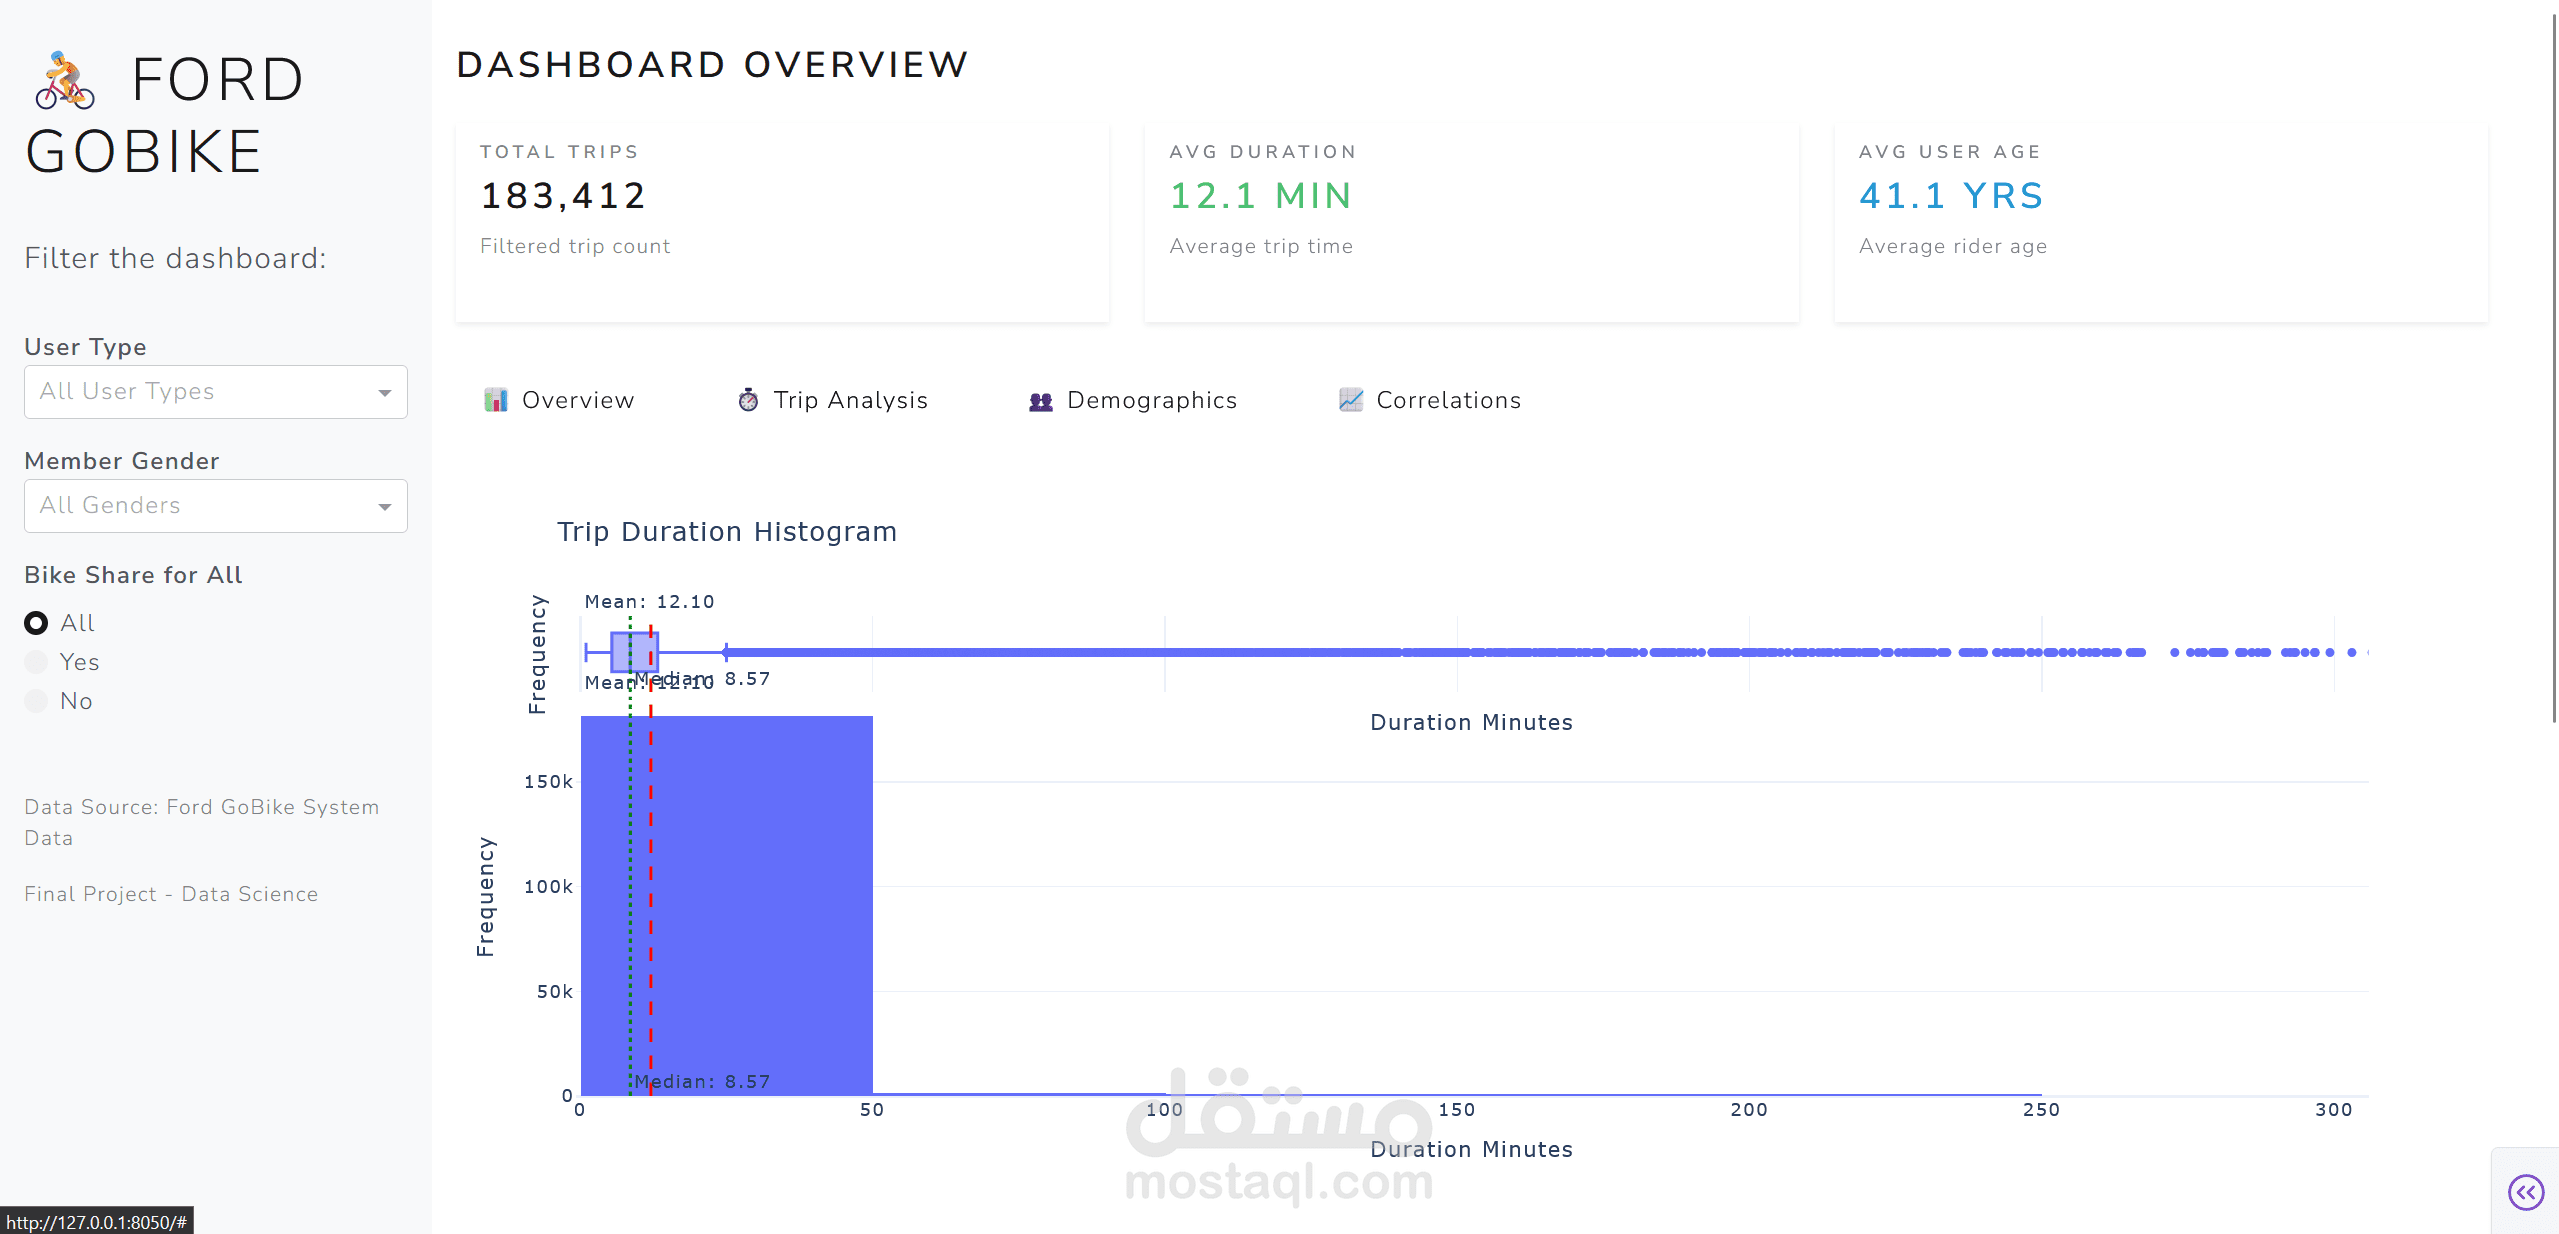Click the Overview tab label

pos(578,400)
